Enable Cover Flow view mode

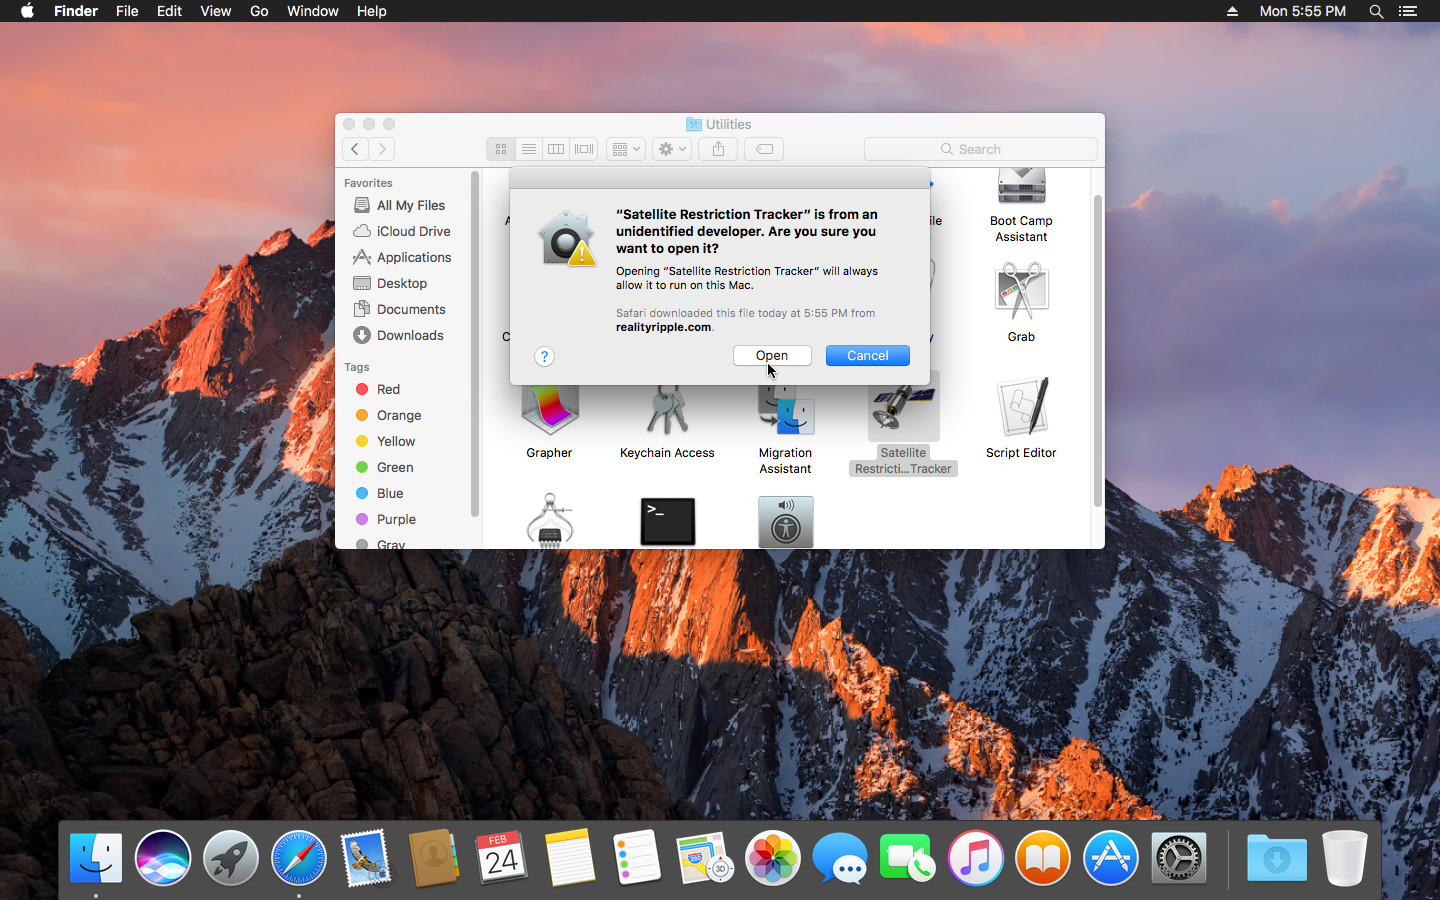pos(583,148)
